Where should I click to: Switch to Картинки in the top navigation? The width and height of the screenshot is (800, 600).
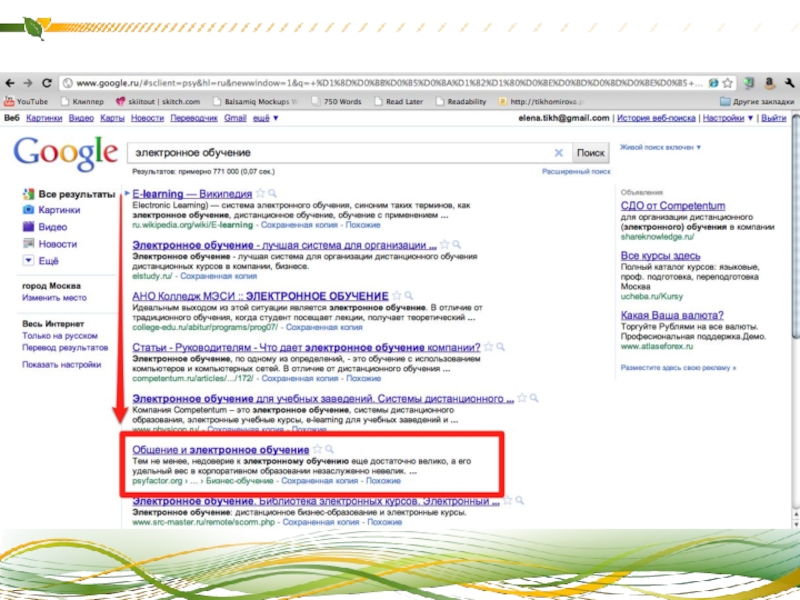(x=44, y=118)
